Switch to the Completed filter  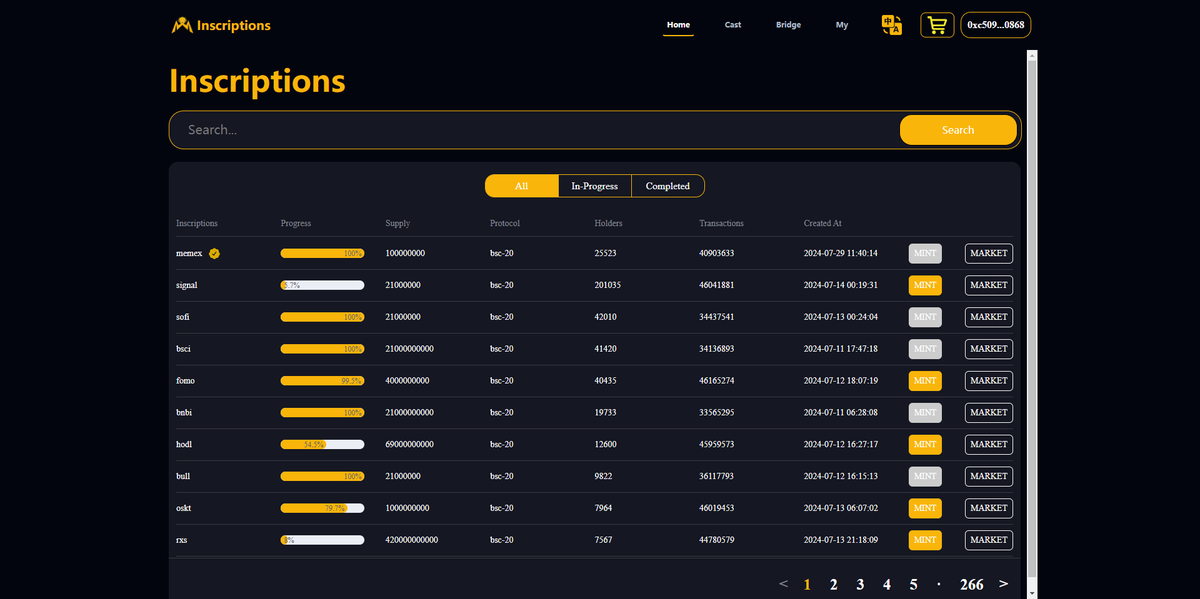[x=667, y=185]
